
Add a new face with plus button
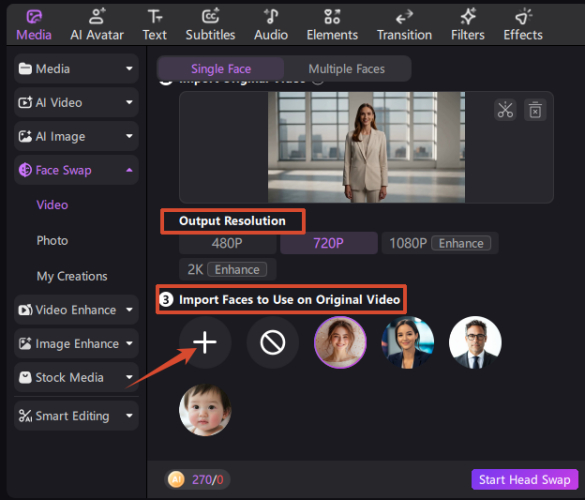tap(205, 342)
